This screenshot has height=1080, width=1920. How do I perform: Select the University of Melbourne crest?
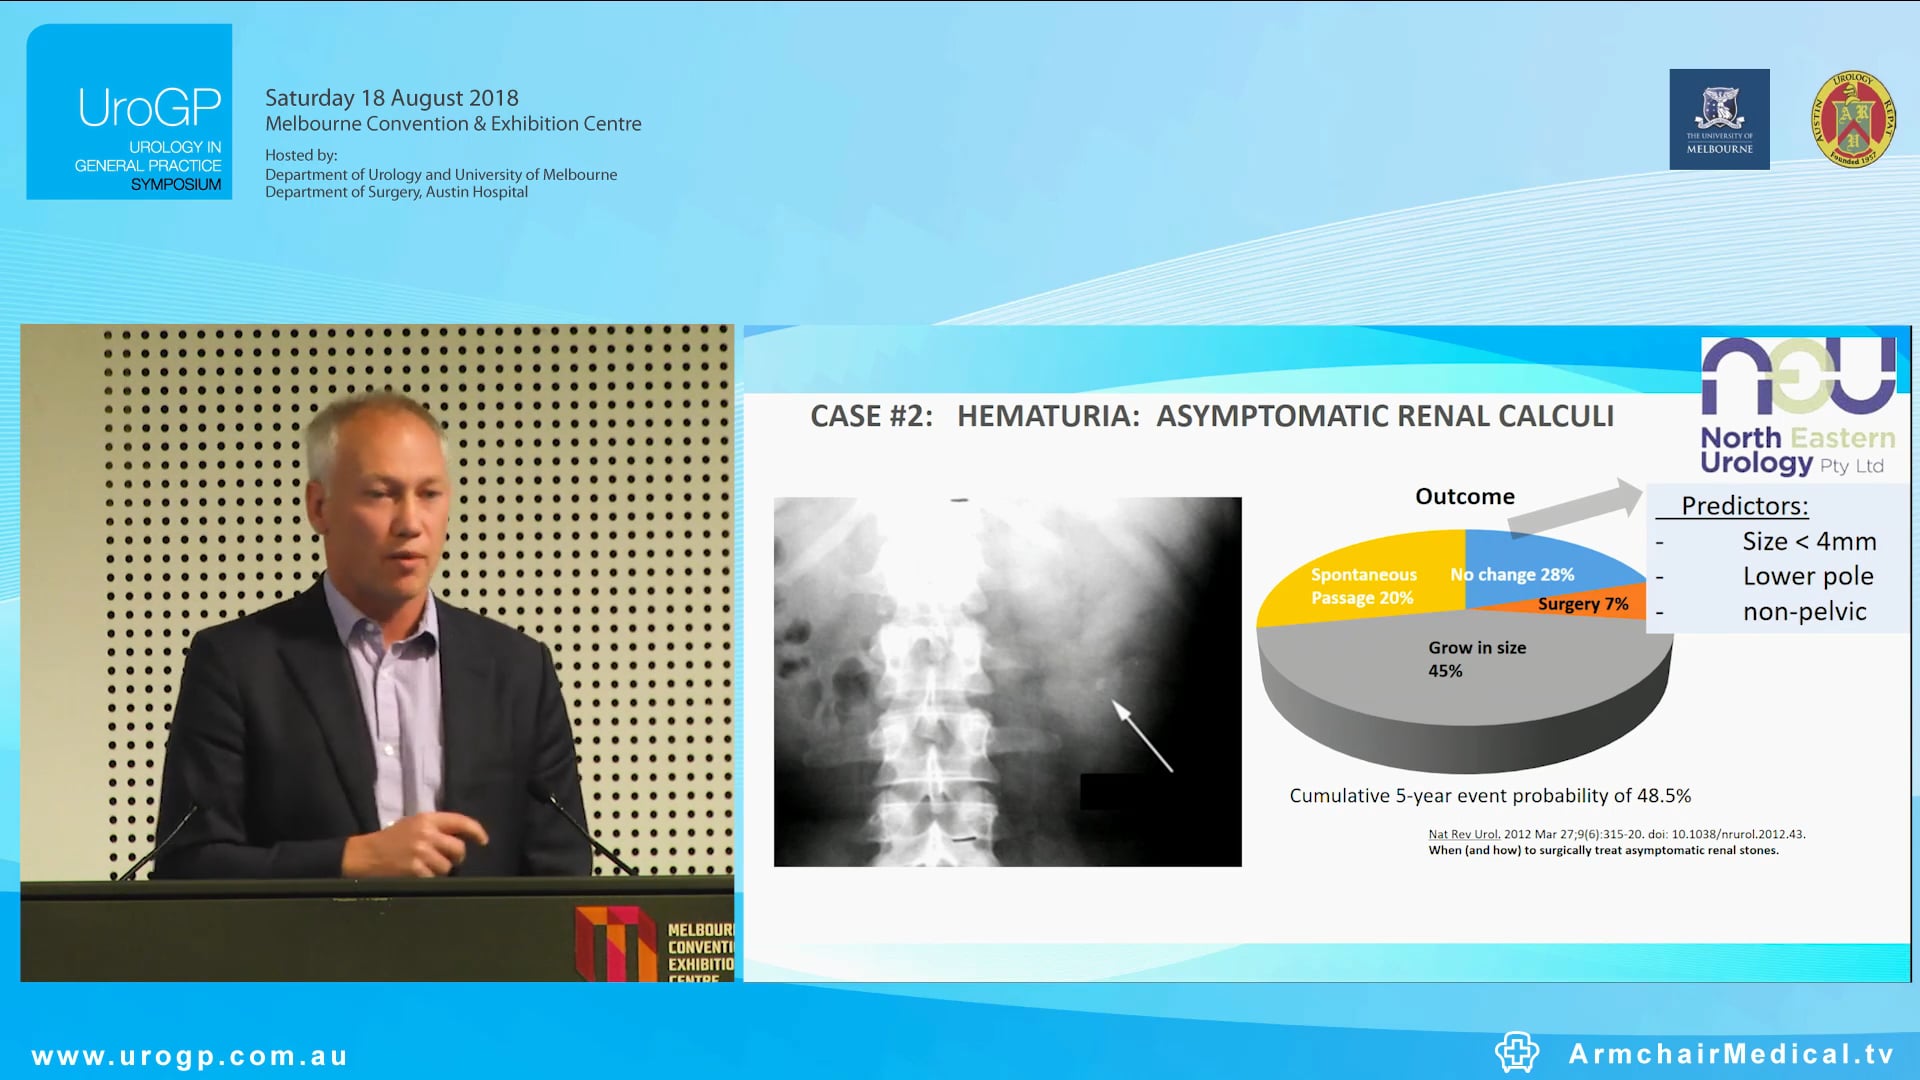pos(1718,118)
